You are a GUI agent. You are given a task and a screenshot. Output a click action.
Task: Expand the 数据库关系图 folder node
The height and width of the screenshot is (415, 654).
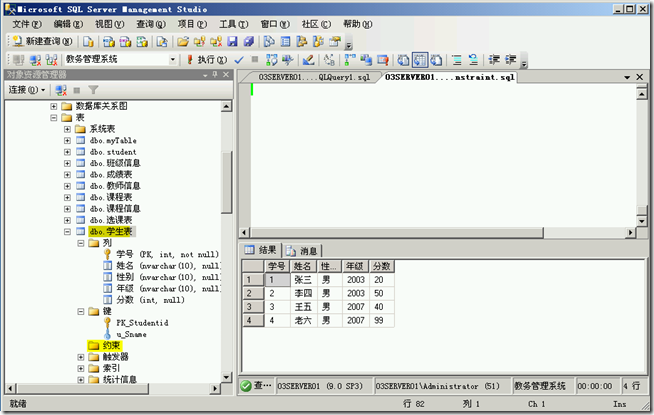tap(53, 106)
